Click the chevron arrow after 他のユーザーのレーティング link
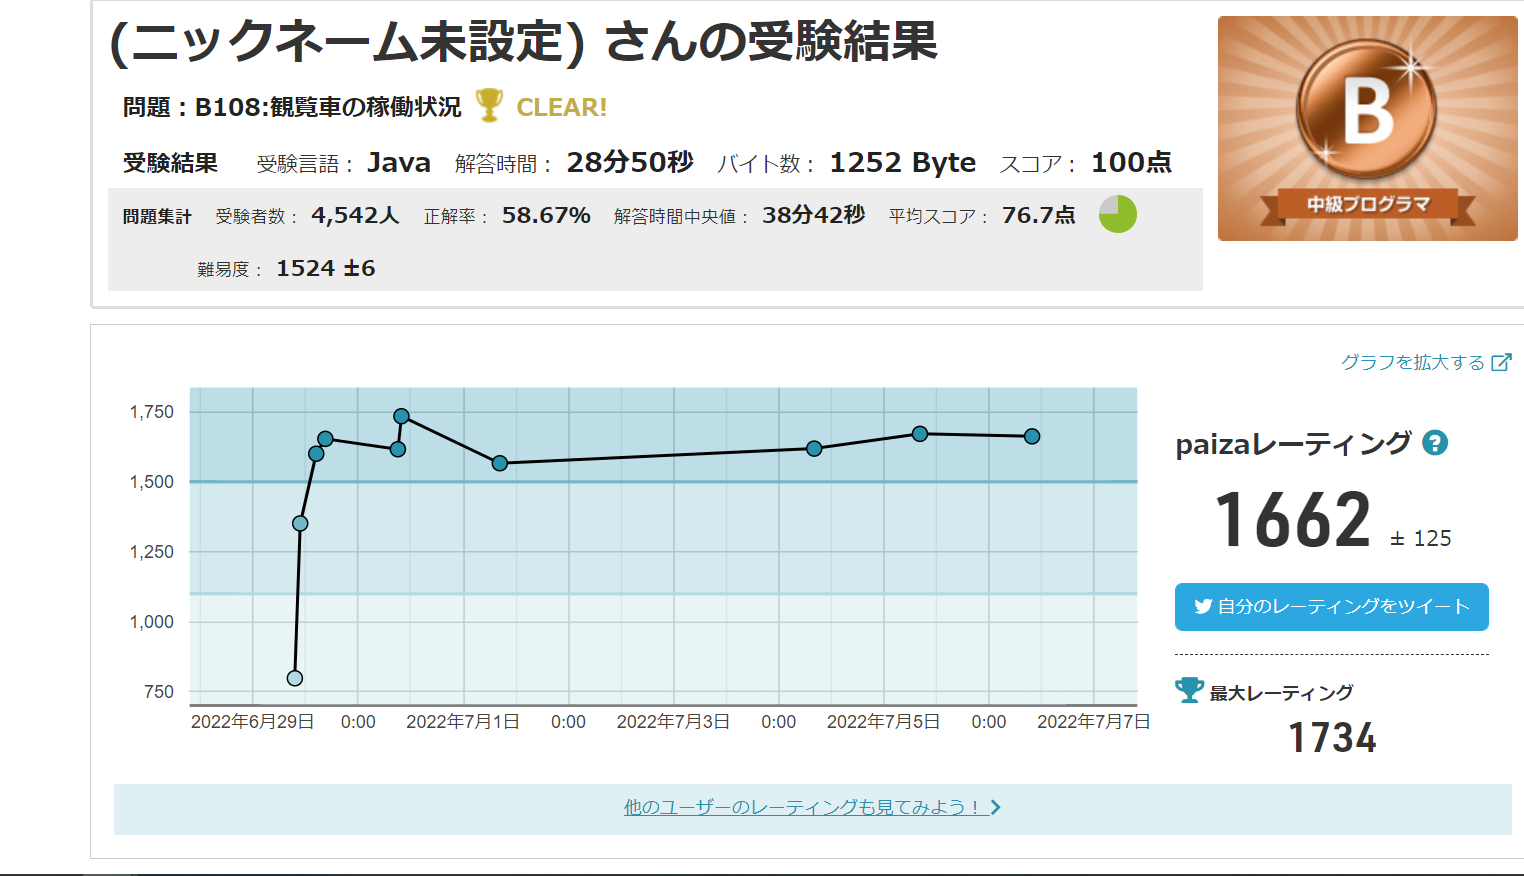Image resolution: width=1524 pixels, height=876 pixels. point(995,807)
